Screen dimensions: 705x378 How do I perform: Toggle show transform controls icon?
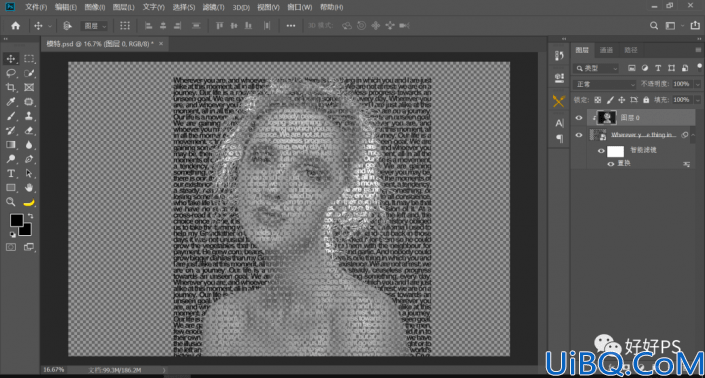(125, 26)
